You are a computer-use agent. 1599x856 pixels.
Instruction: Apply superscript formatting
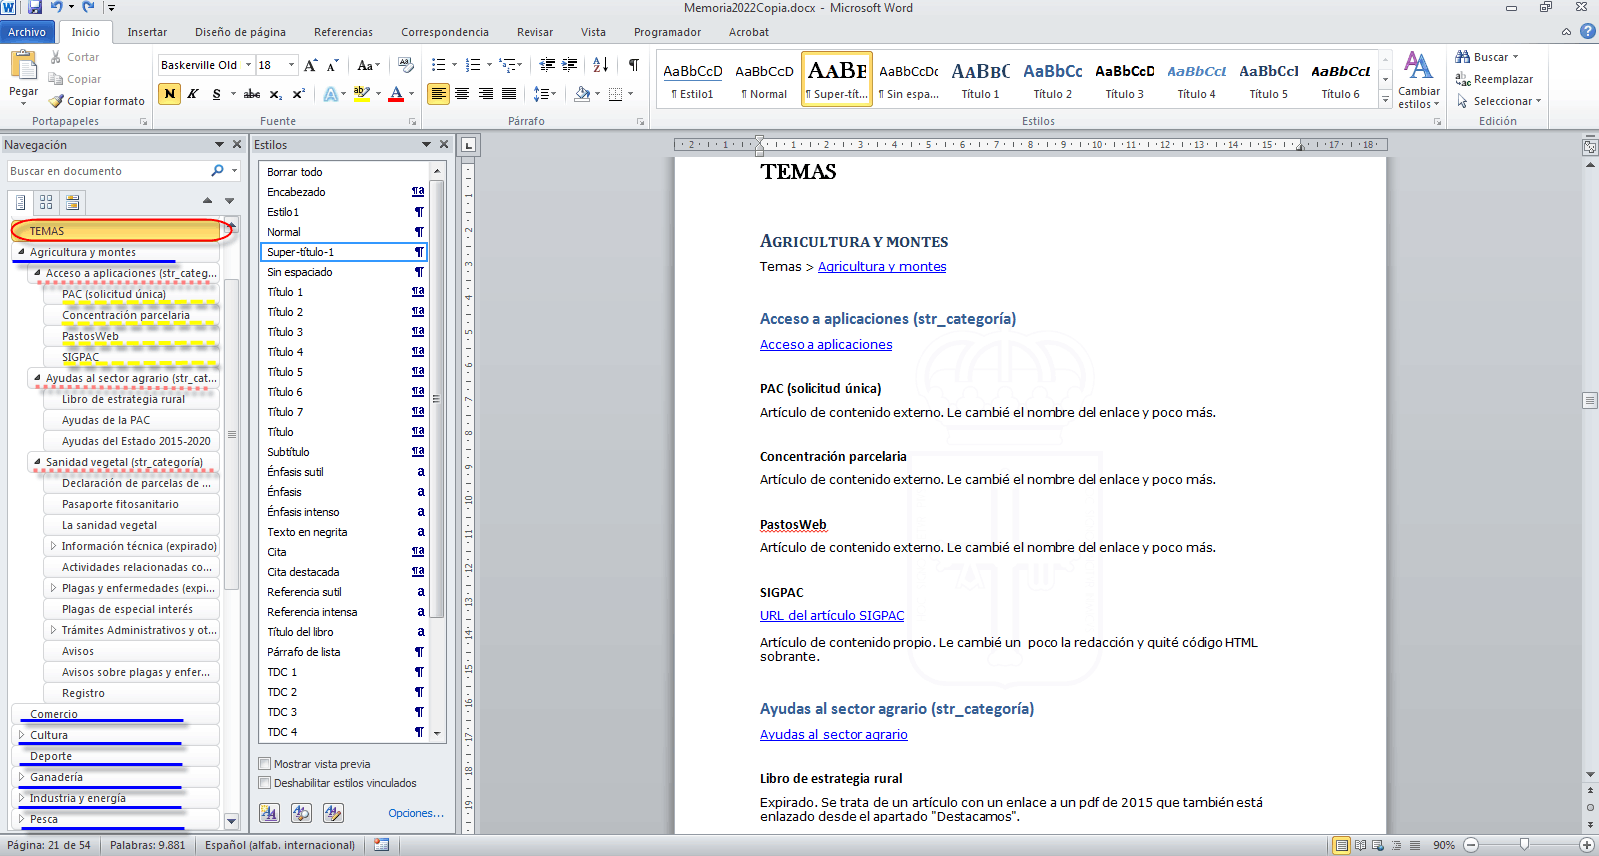click(x=298, y=94)
